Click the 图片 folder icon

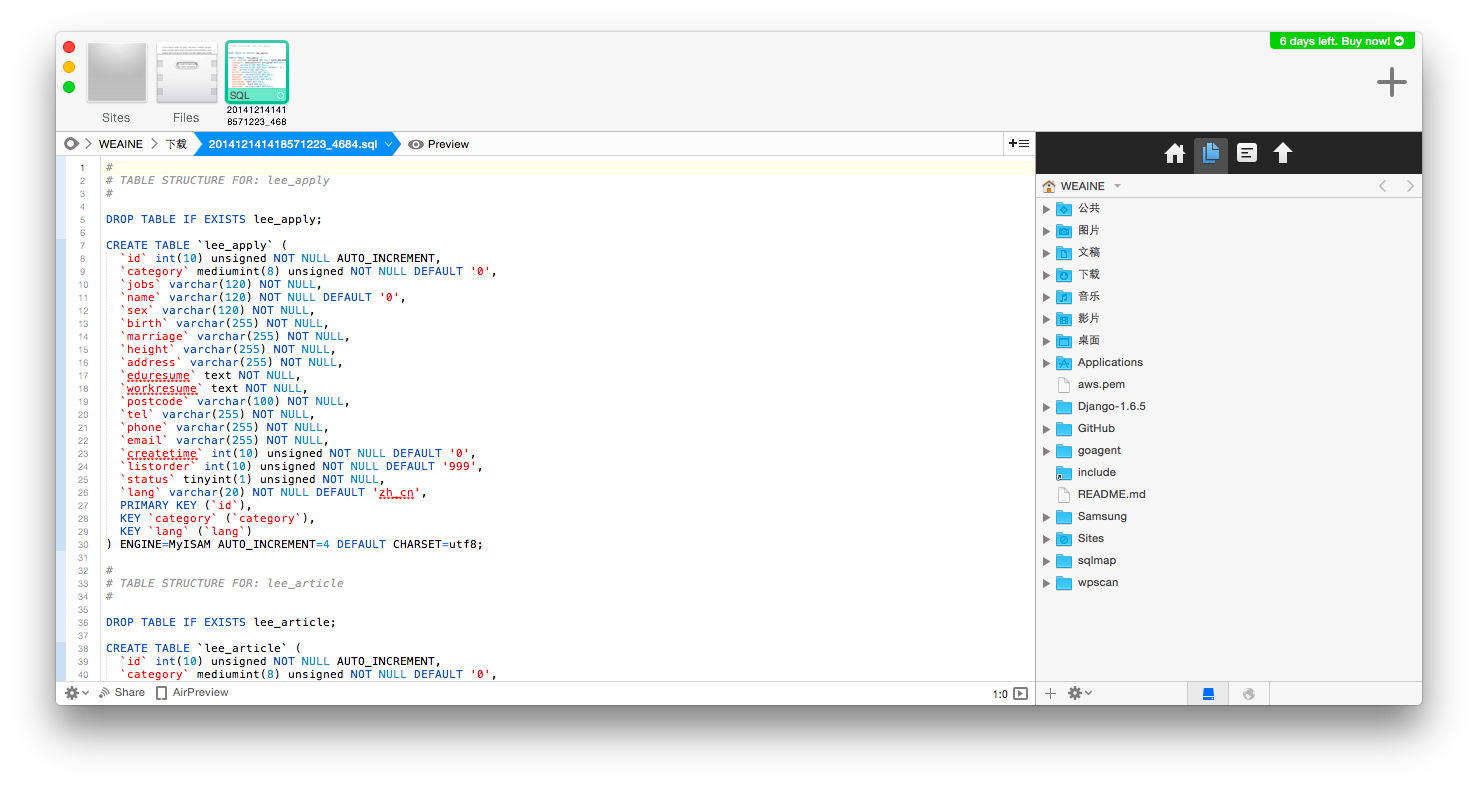tap(1064, 231)
